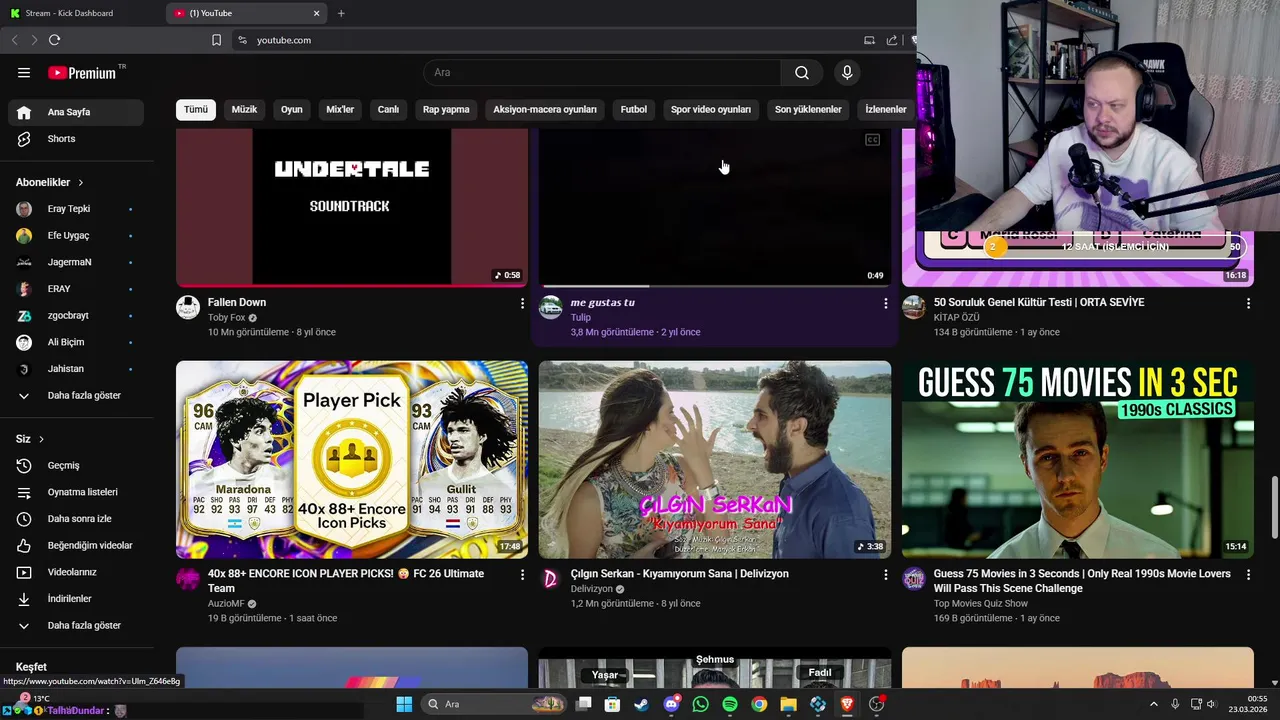This screenshot has width=1280, height=720.
Task: Open Toby Fox channel avatar
Action: [188, 307]
